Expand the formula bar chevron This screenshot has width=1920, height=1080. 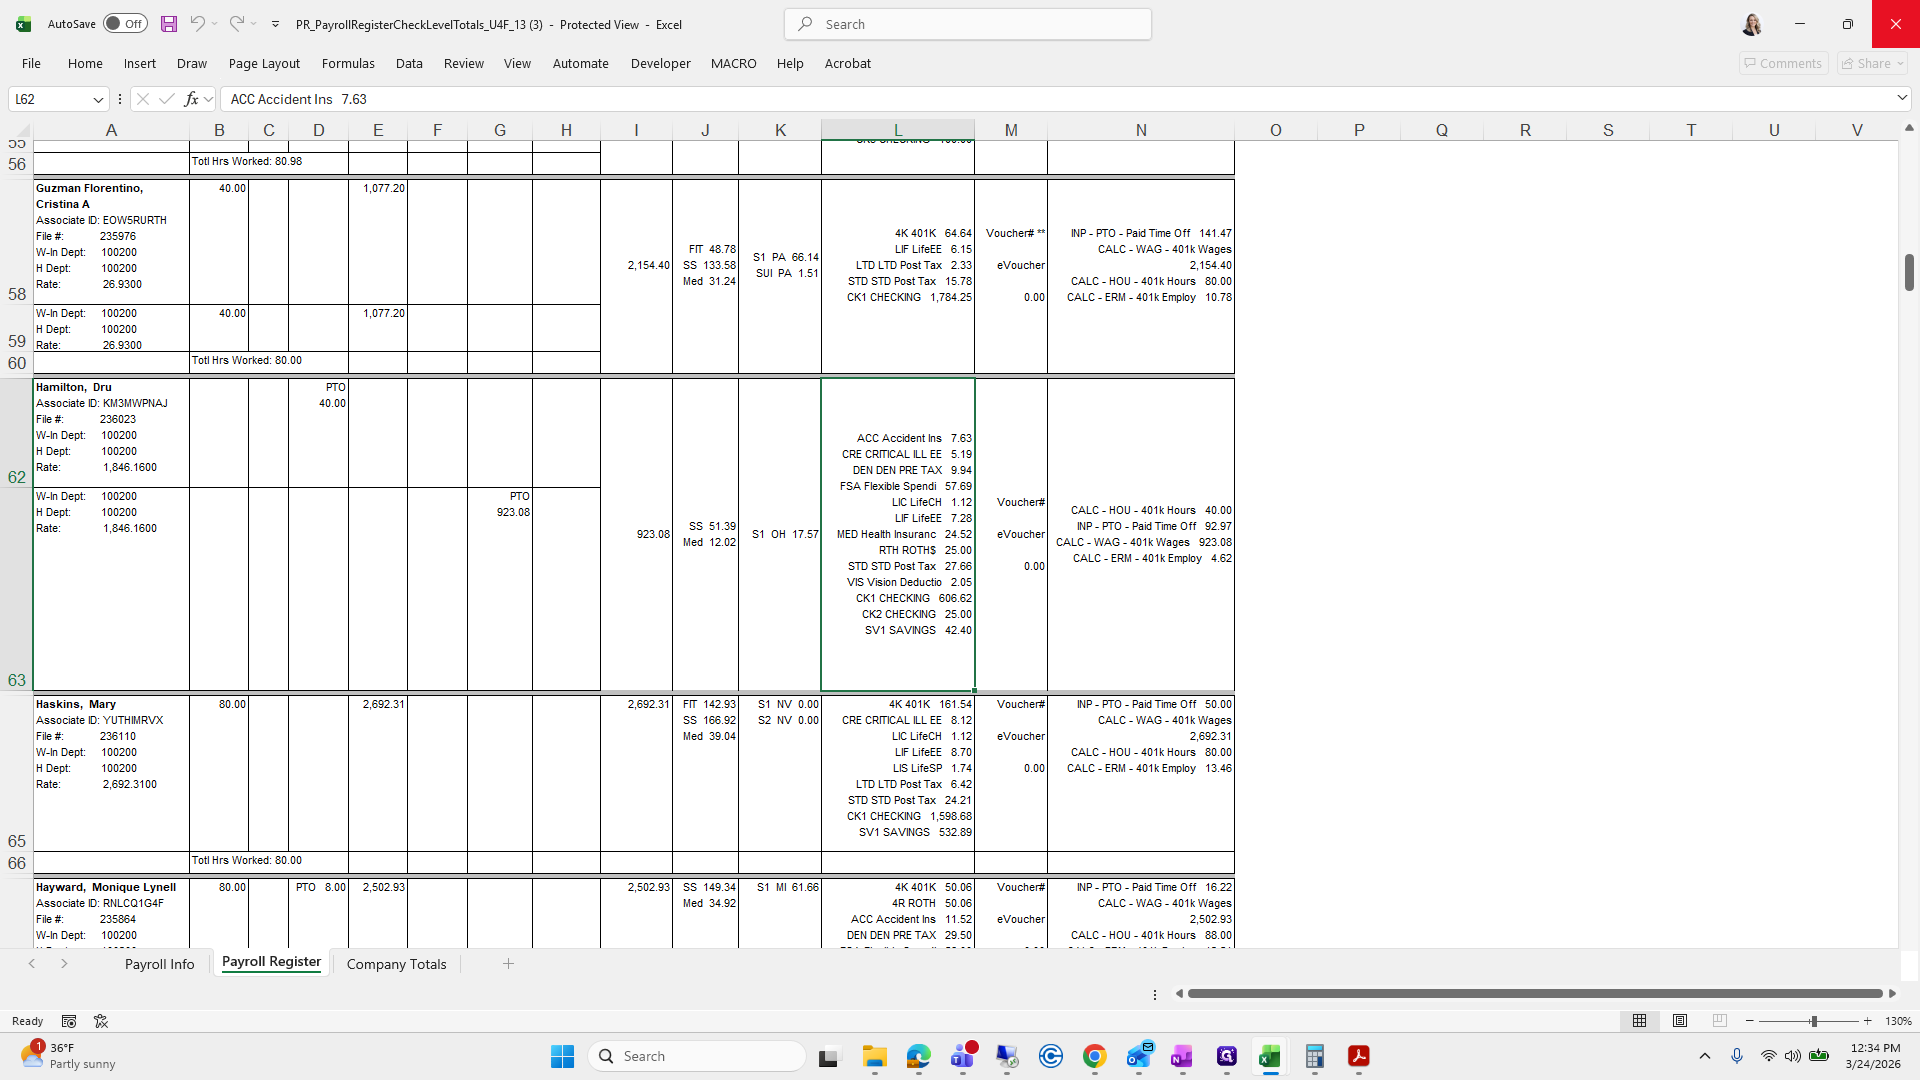pyautogui.click(x=1902, y=98)
